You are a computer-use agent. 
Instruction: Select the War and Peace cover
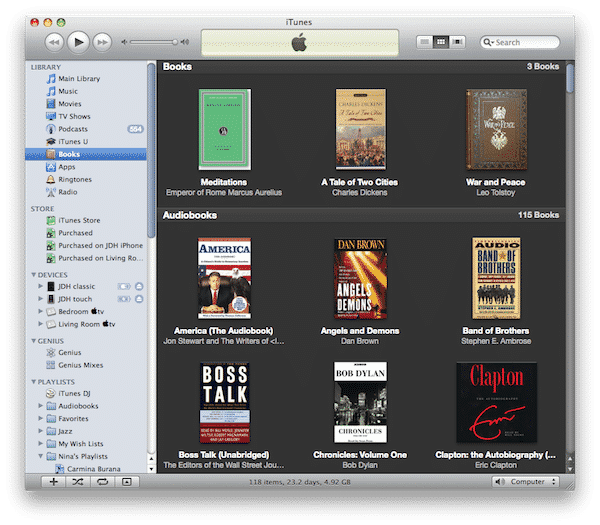496,129
